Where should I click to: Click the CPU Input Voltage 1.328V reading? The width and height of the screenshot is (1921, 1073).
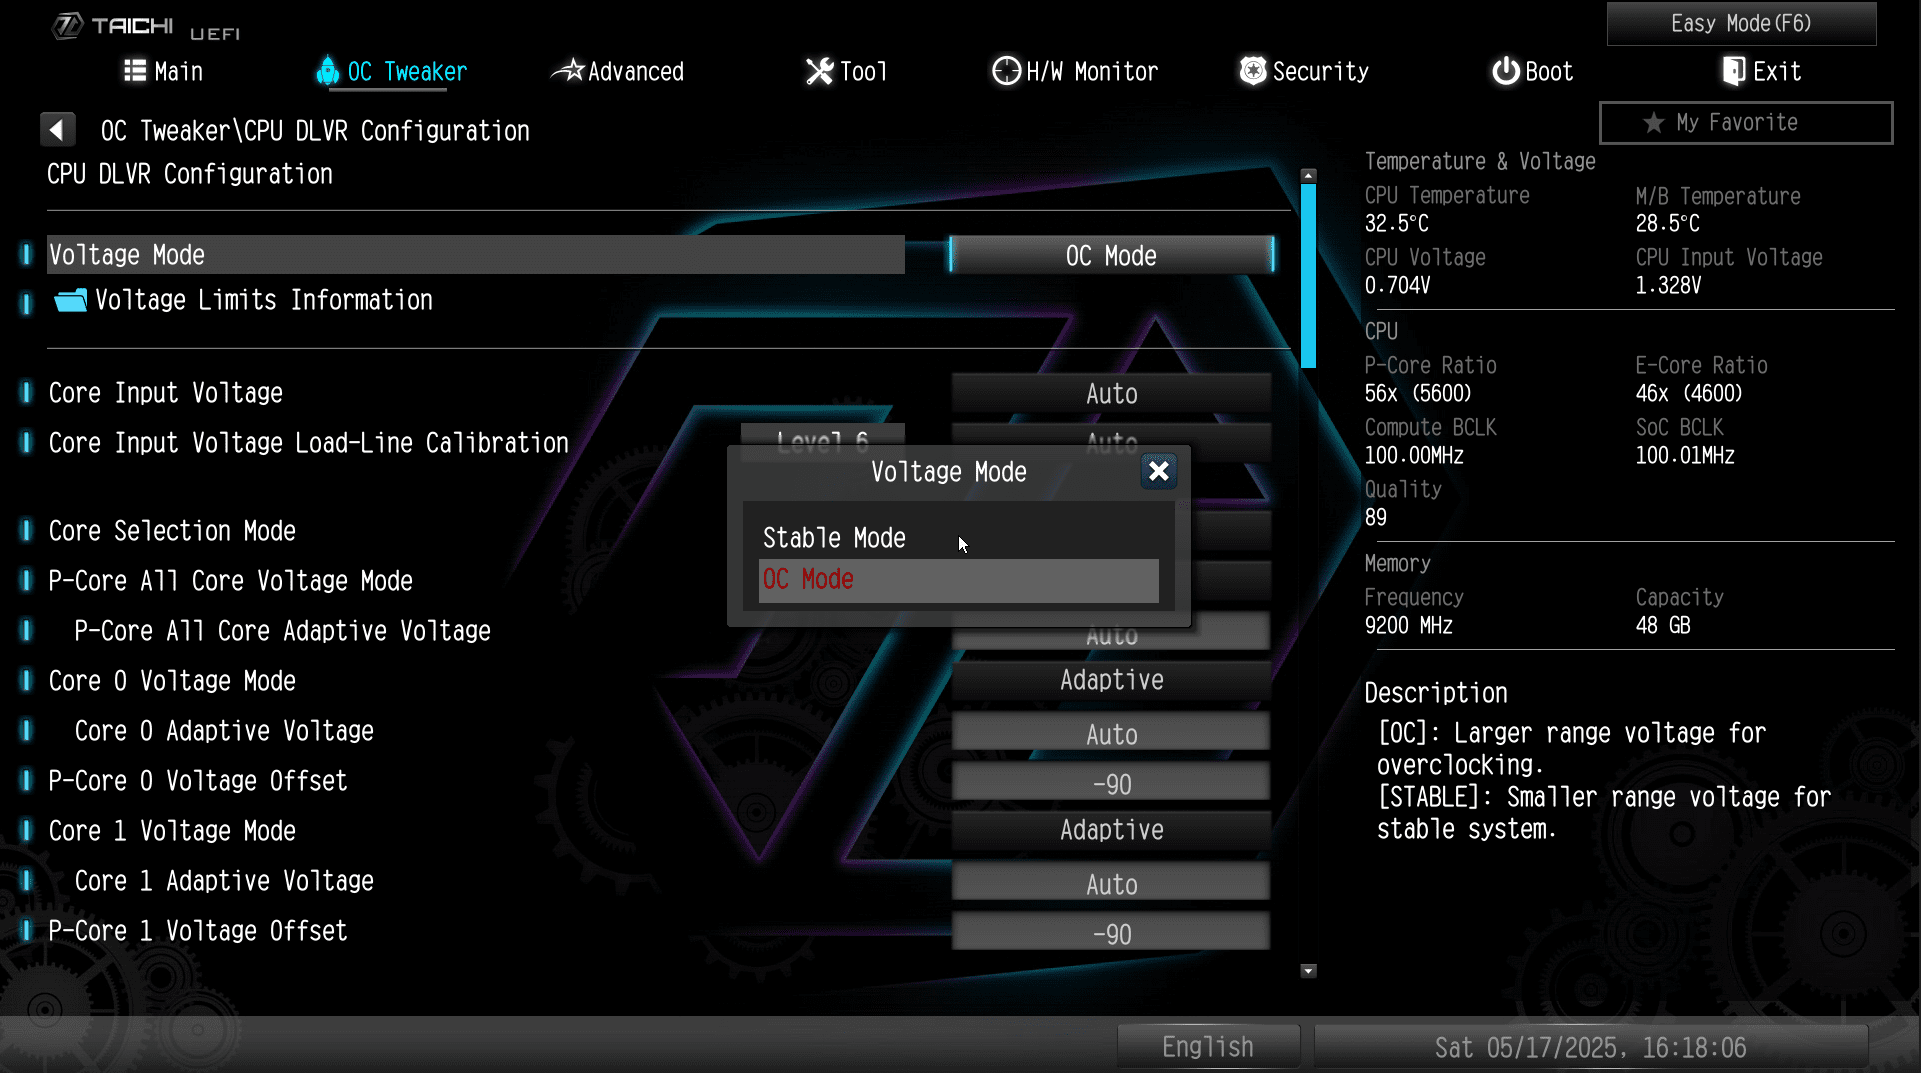coord(1668,285)
